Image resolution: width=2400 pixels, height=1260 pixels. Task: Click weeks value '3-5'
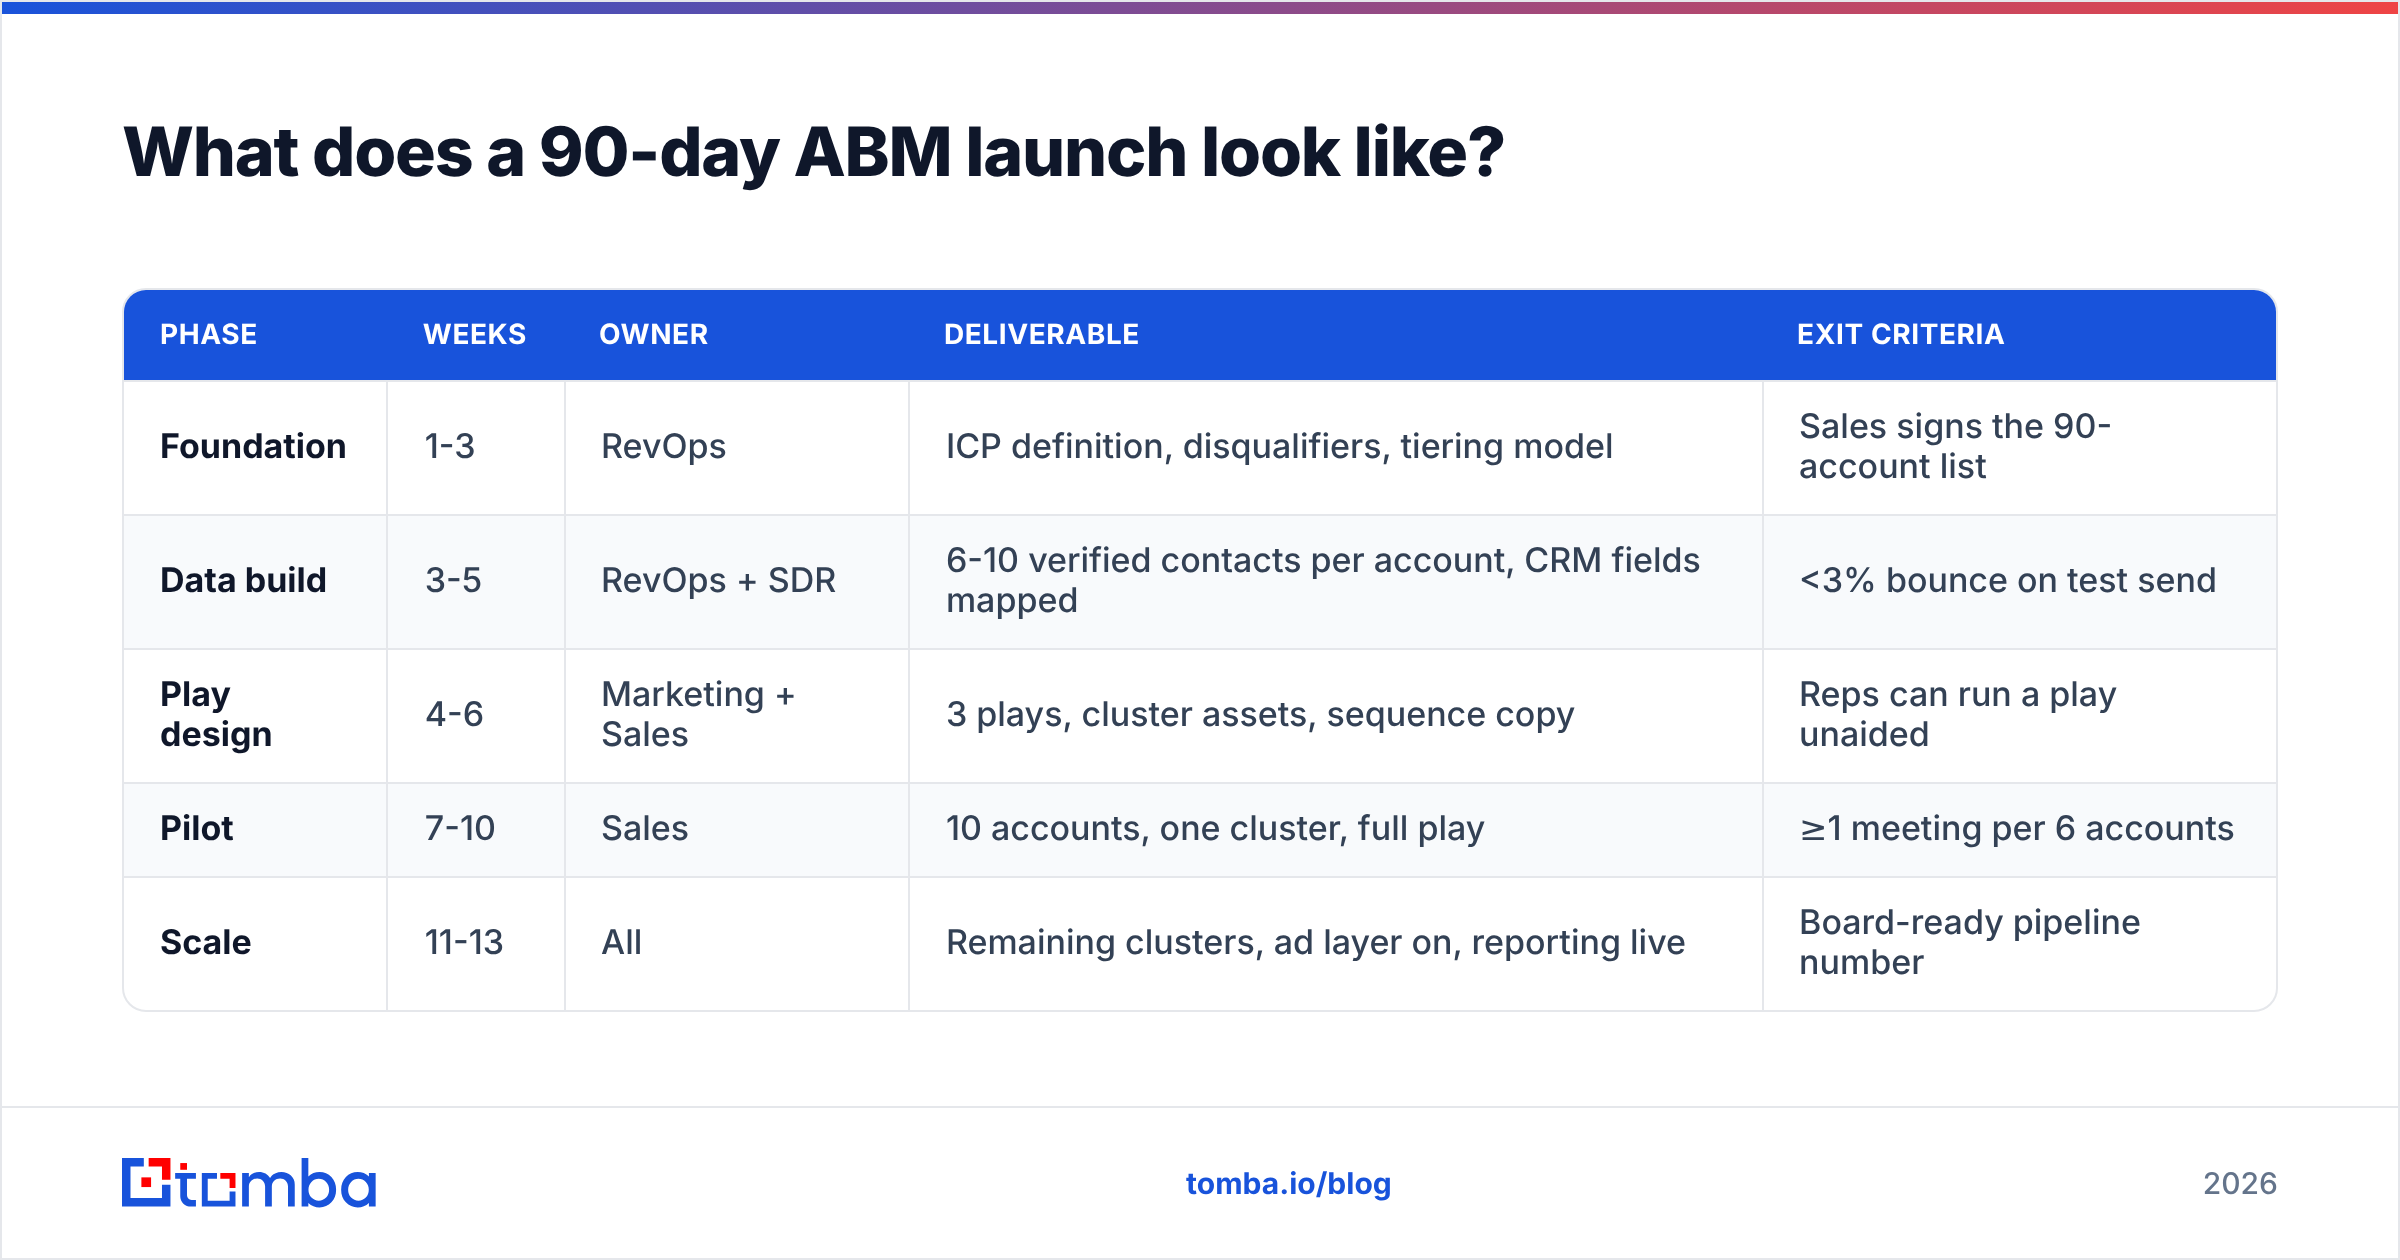[x=453, y=580]
